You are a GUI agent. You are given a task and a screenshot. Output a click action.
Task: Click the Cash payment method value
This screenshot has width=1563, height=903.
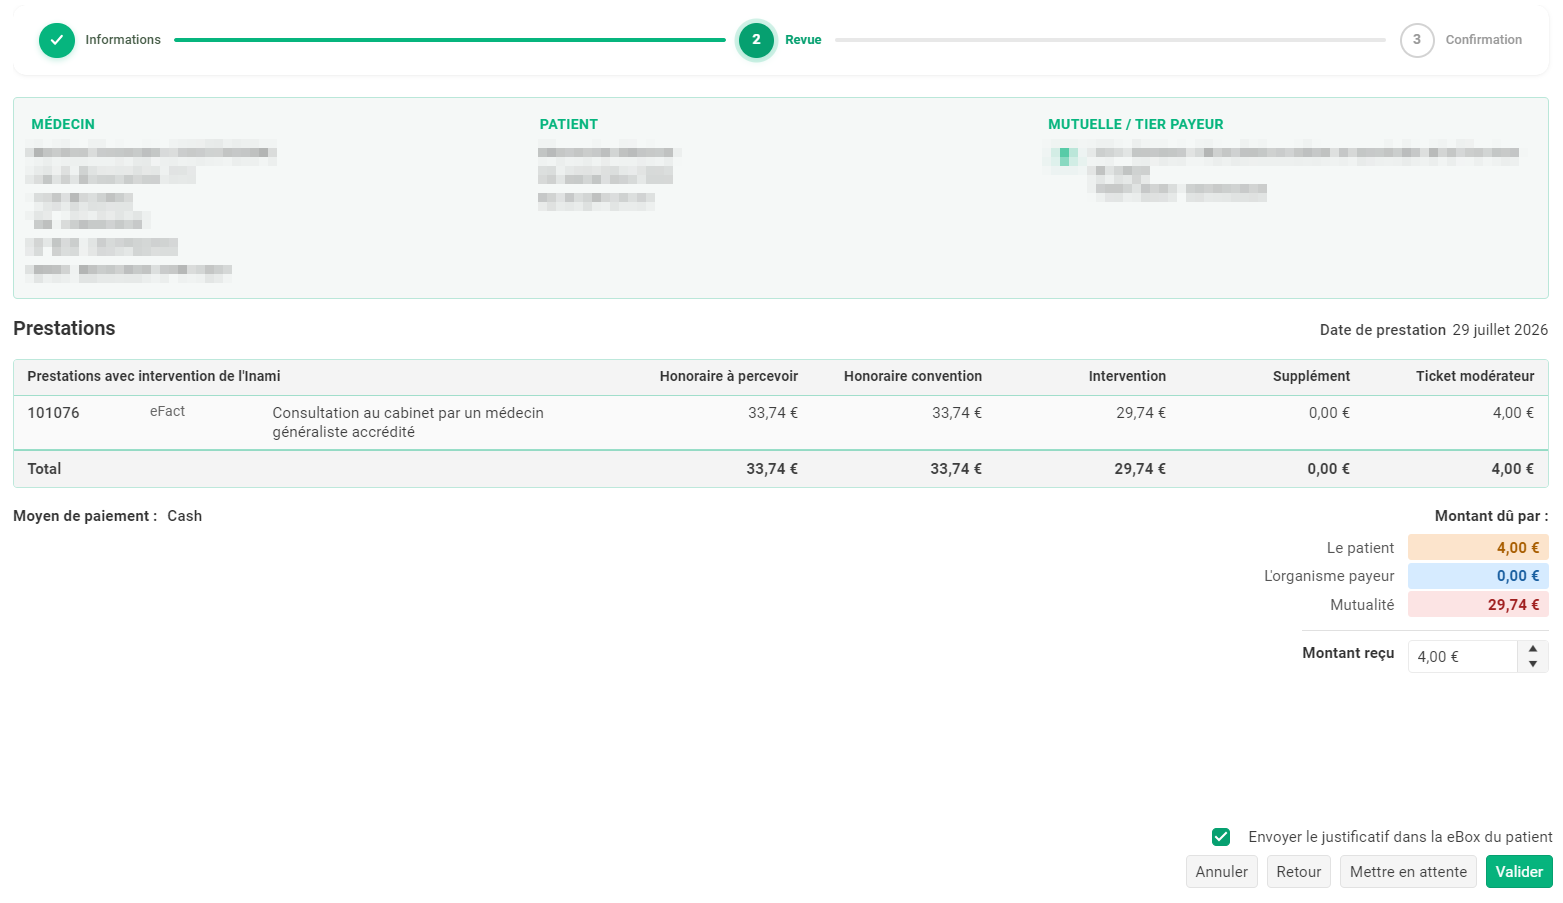[184, 516]
